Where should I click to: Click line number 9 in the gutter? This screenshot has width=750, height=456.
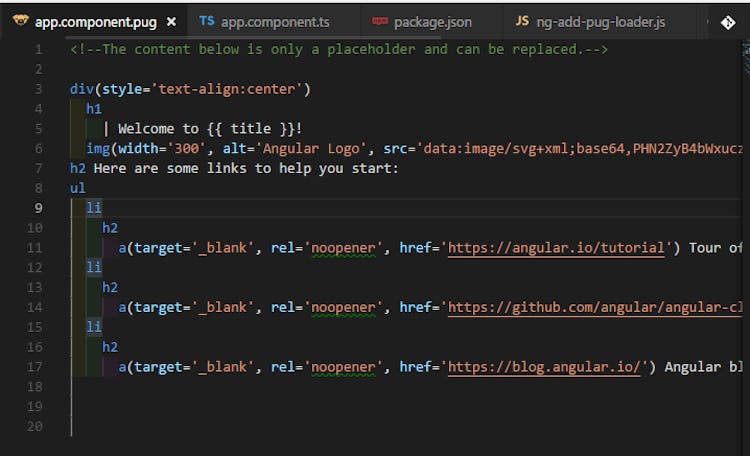38,208
